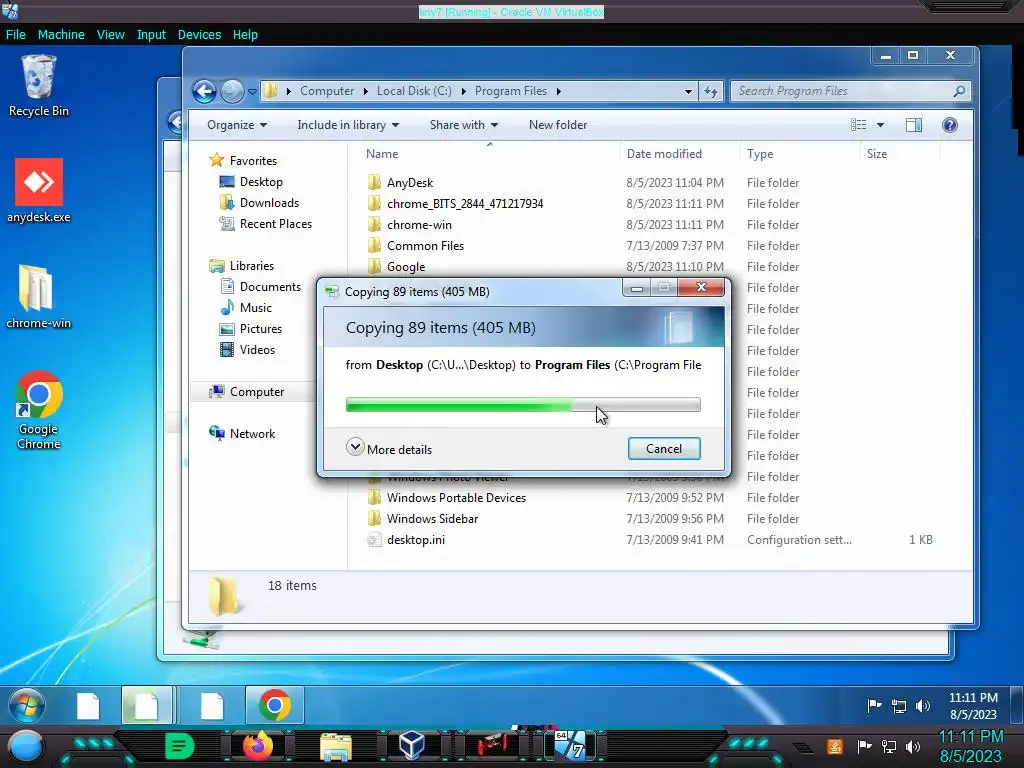Screen dimensions: 1024x768
Task: Open the Windows 7 Start orb
Action: click(x=27, y=705)
